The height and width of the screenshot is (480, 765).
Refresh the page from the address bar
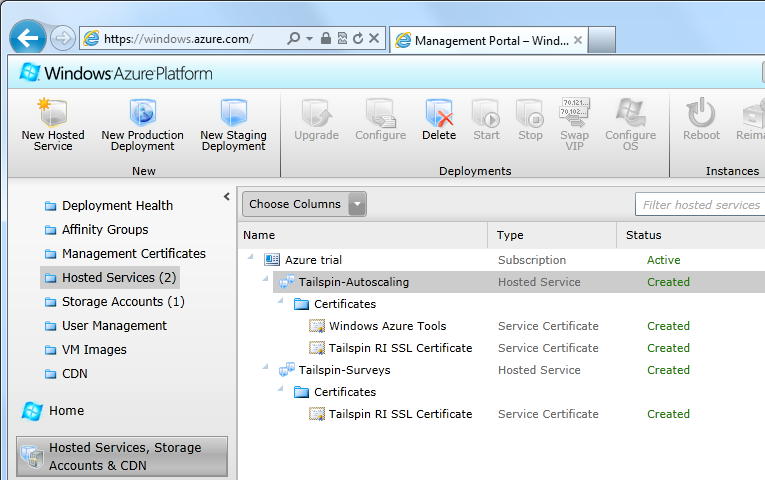point(358,38)
